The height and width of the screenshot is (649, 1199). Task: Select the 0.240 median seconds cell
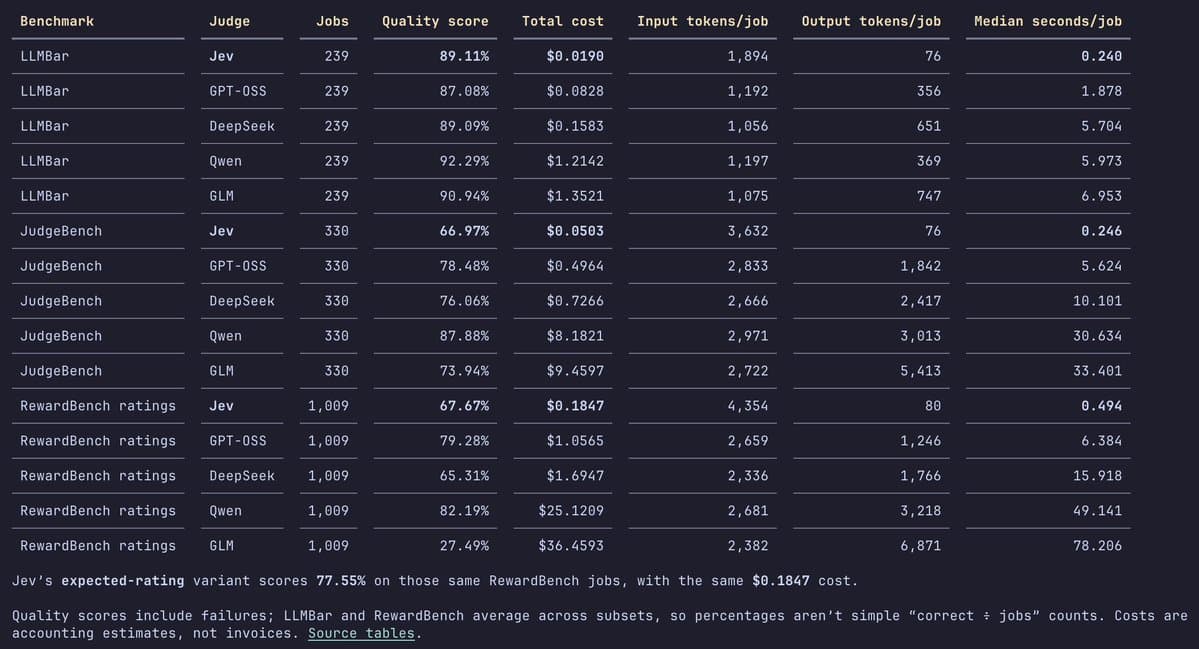coord(1102,56)
